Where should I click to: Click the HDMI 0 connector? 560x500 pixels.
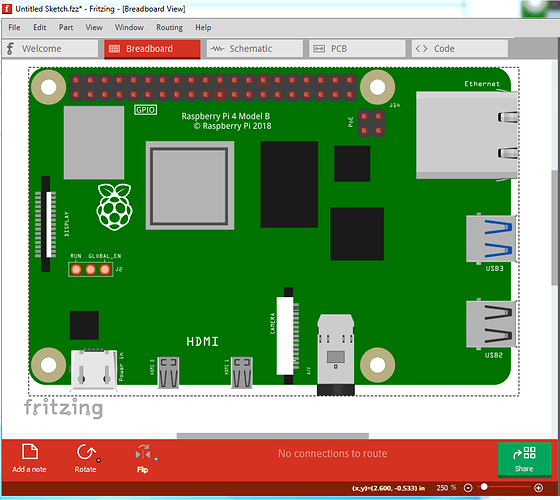click(x=168, y=372)
